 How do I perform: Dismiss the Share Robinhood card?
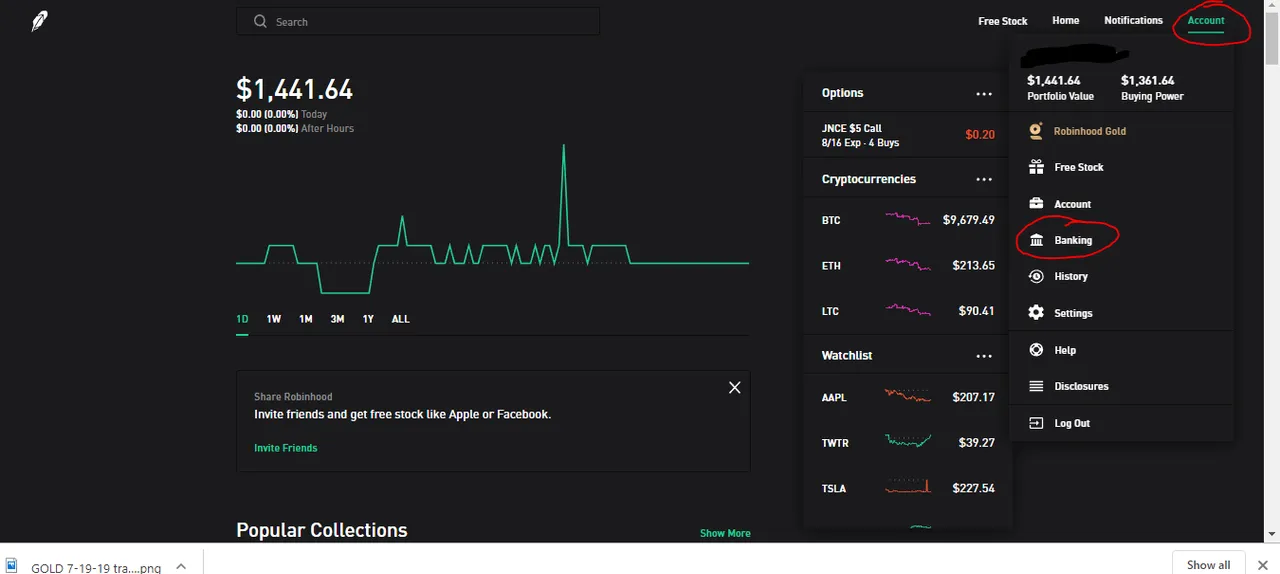[x=734, y=388]
